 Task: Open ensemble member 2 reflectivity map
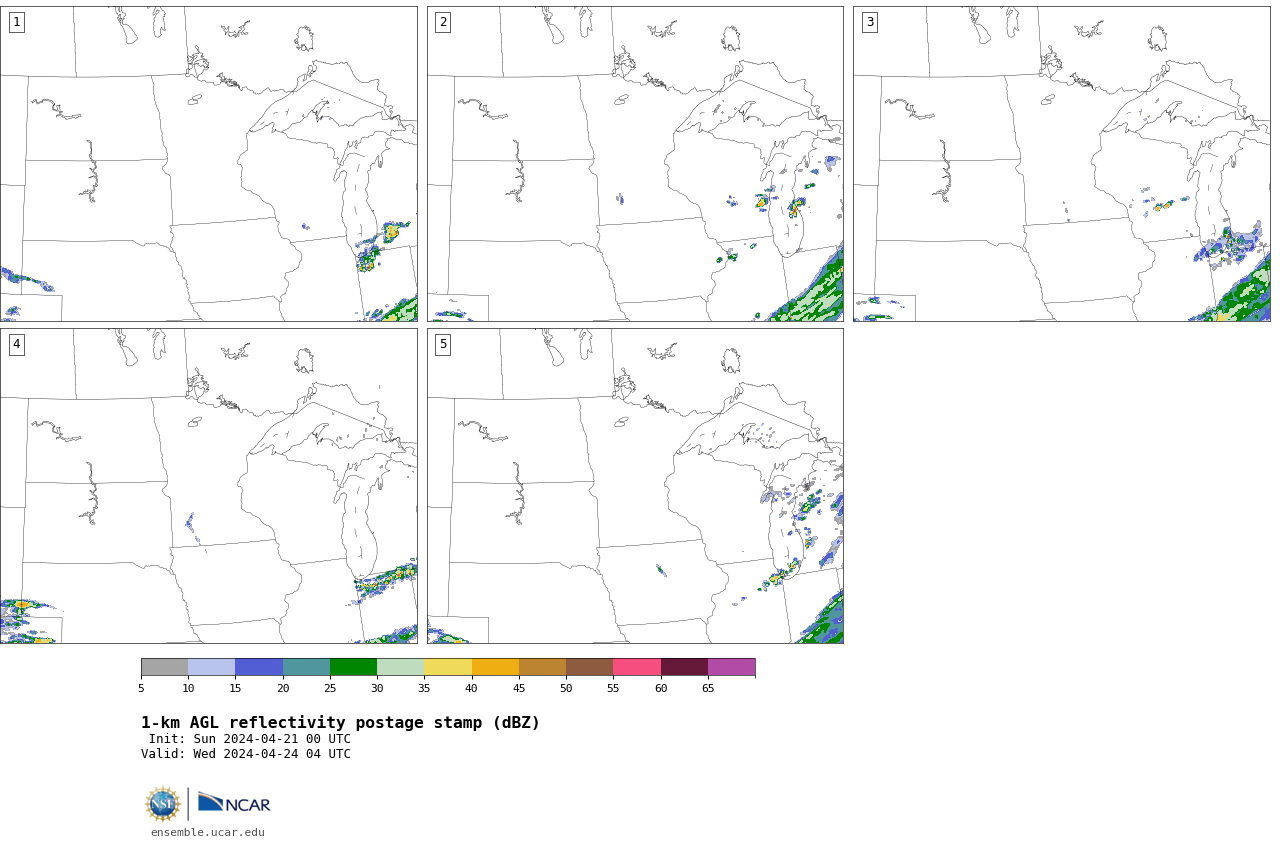point(635,164)
